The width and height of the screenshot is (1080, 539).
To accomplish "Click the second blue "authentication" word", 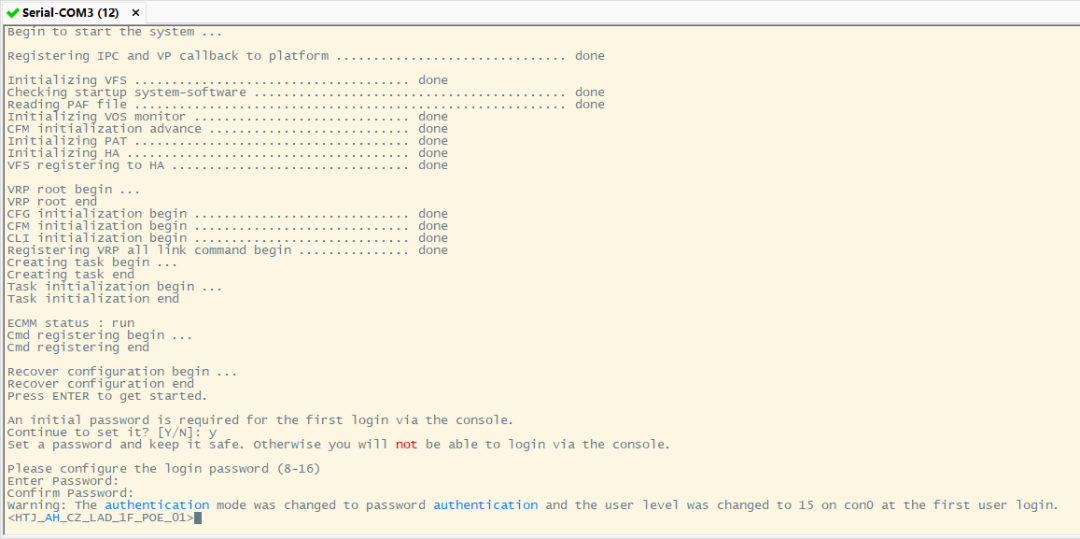I will click(485, 505).
